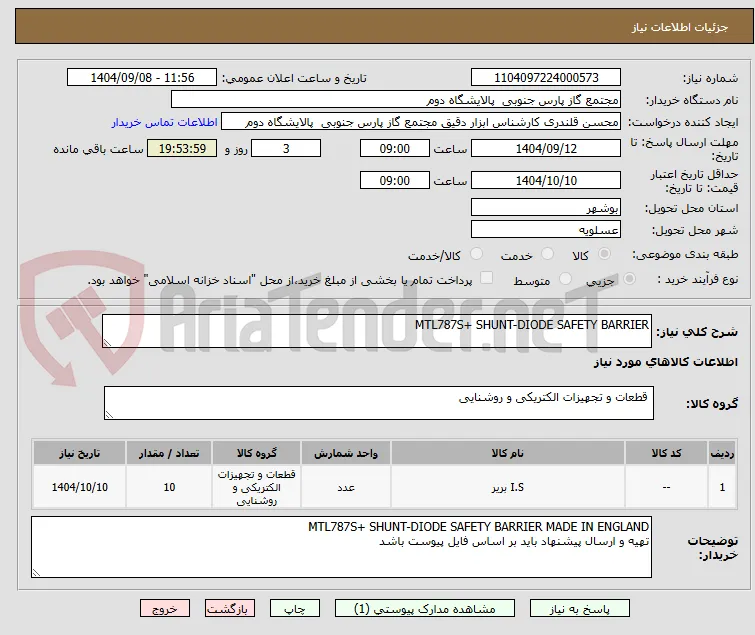Click the چاپ print button
This screenshot has width=755, height=635.
tap(295, 609)
